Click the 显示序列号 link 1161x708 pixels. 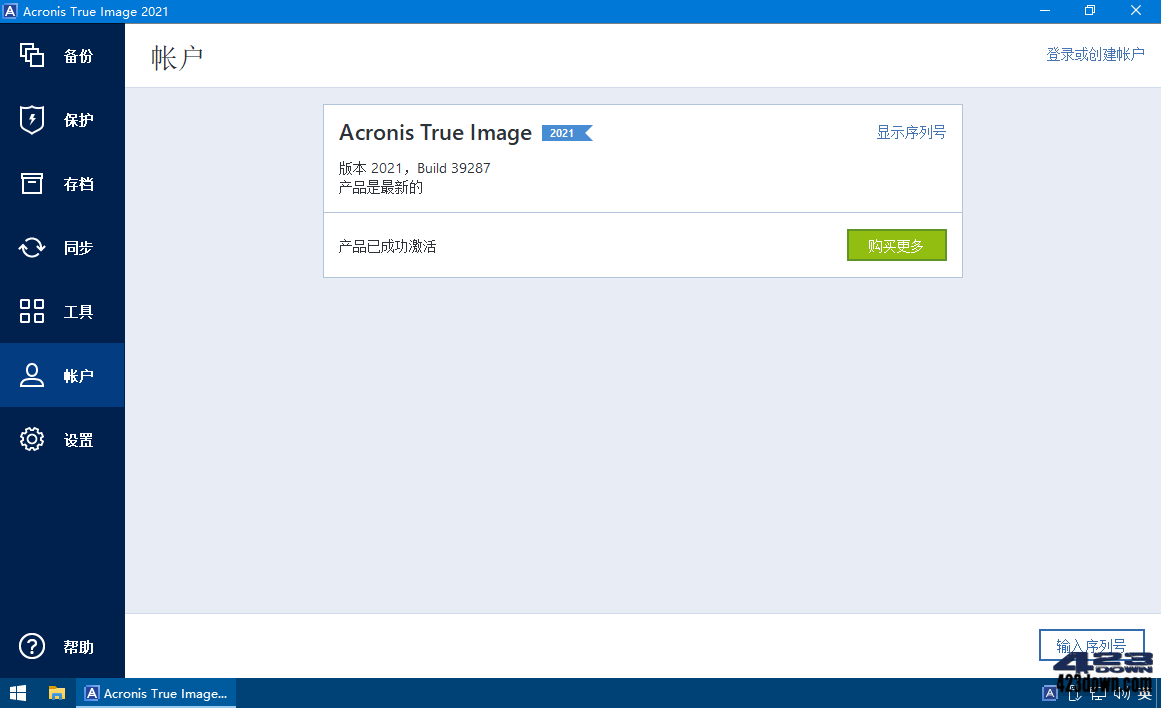pyautogui.click(x=911, y=131)
